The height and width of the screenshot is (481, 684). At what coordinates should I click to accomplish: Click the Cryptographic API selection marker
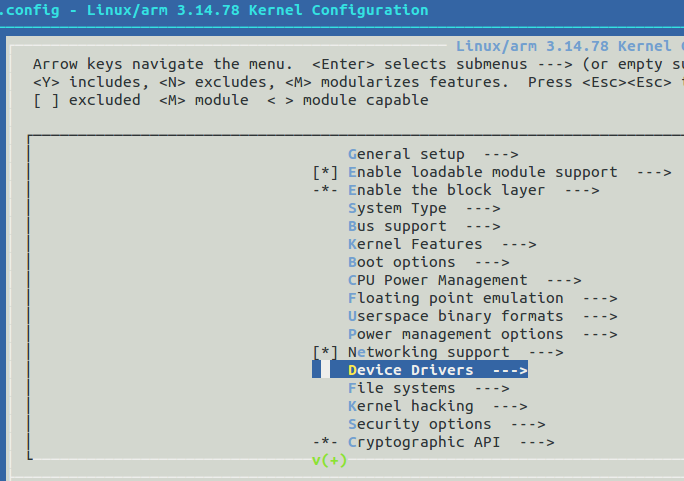coord(326,442)
